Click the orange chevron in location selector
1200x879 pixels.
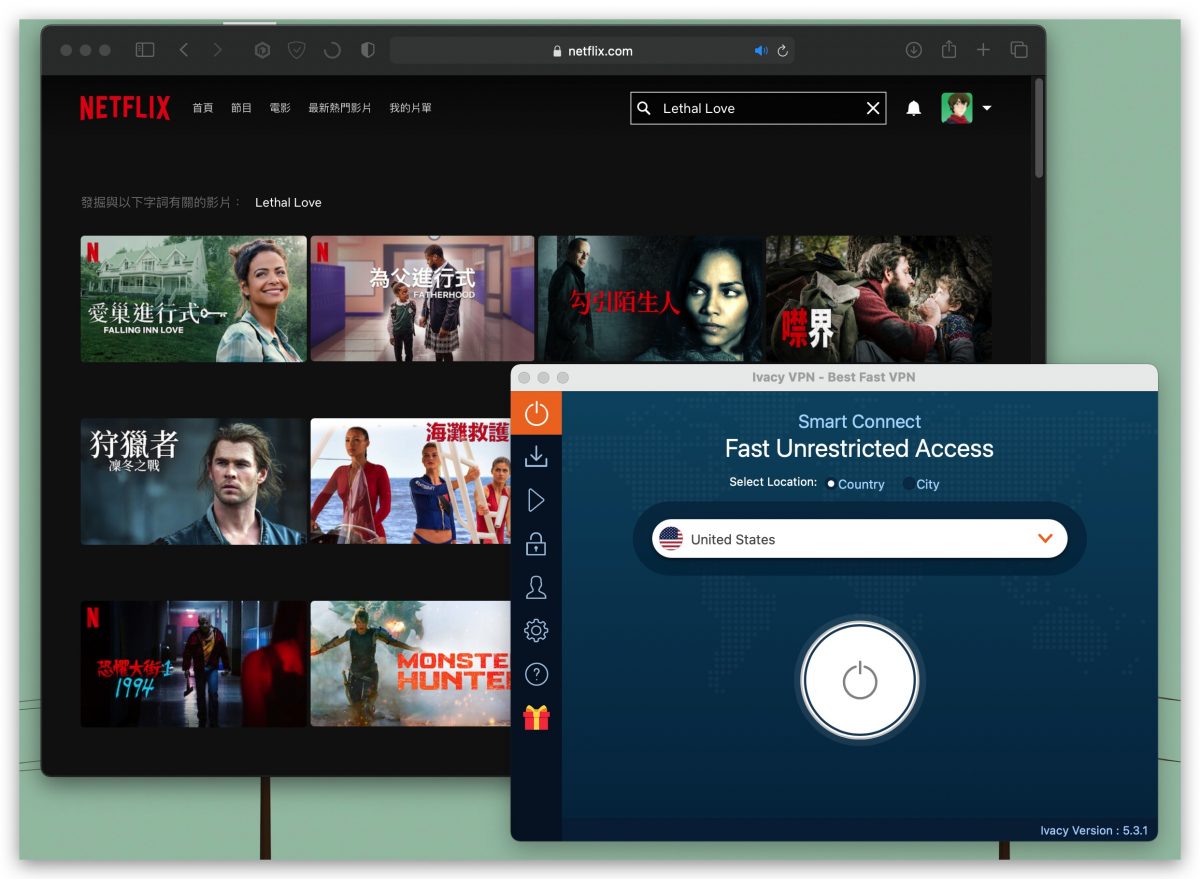pos(1045,539)
